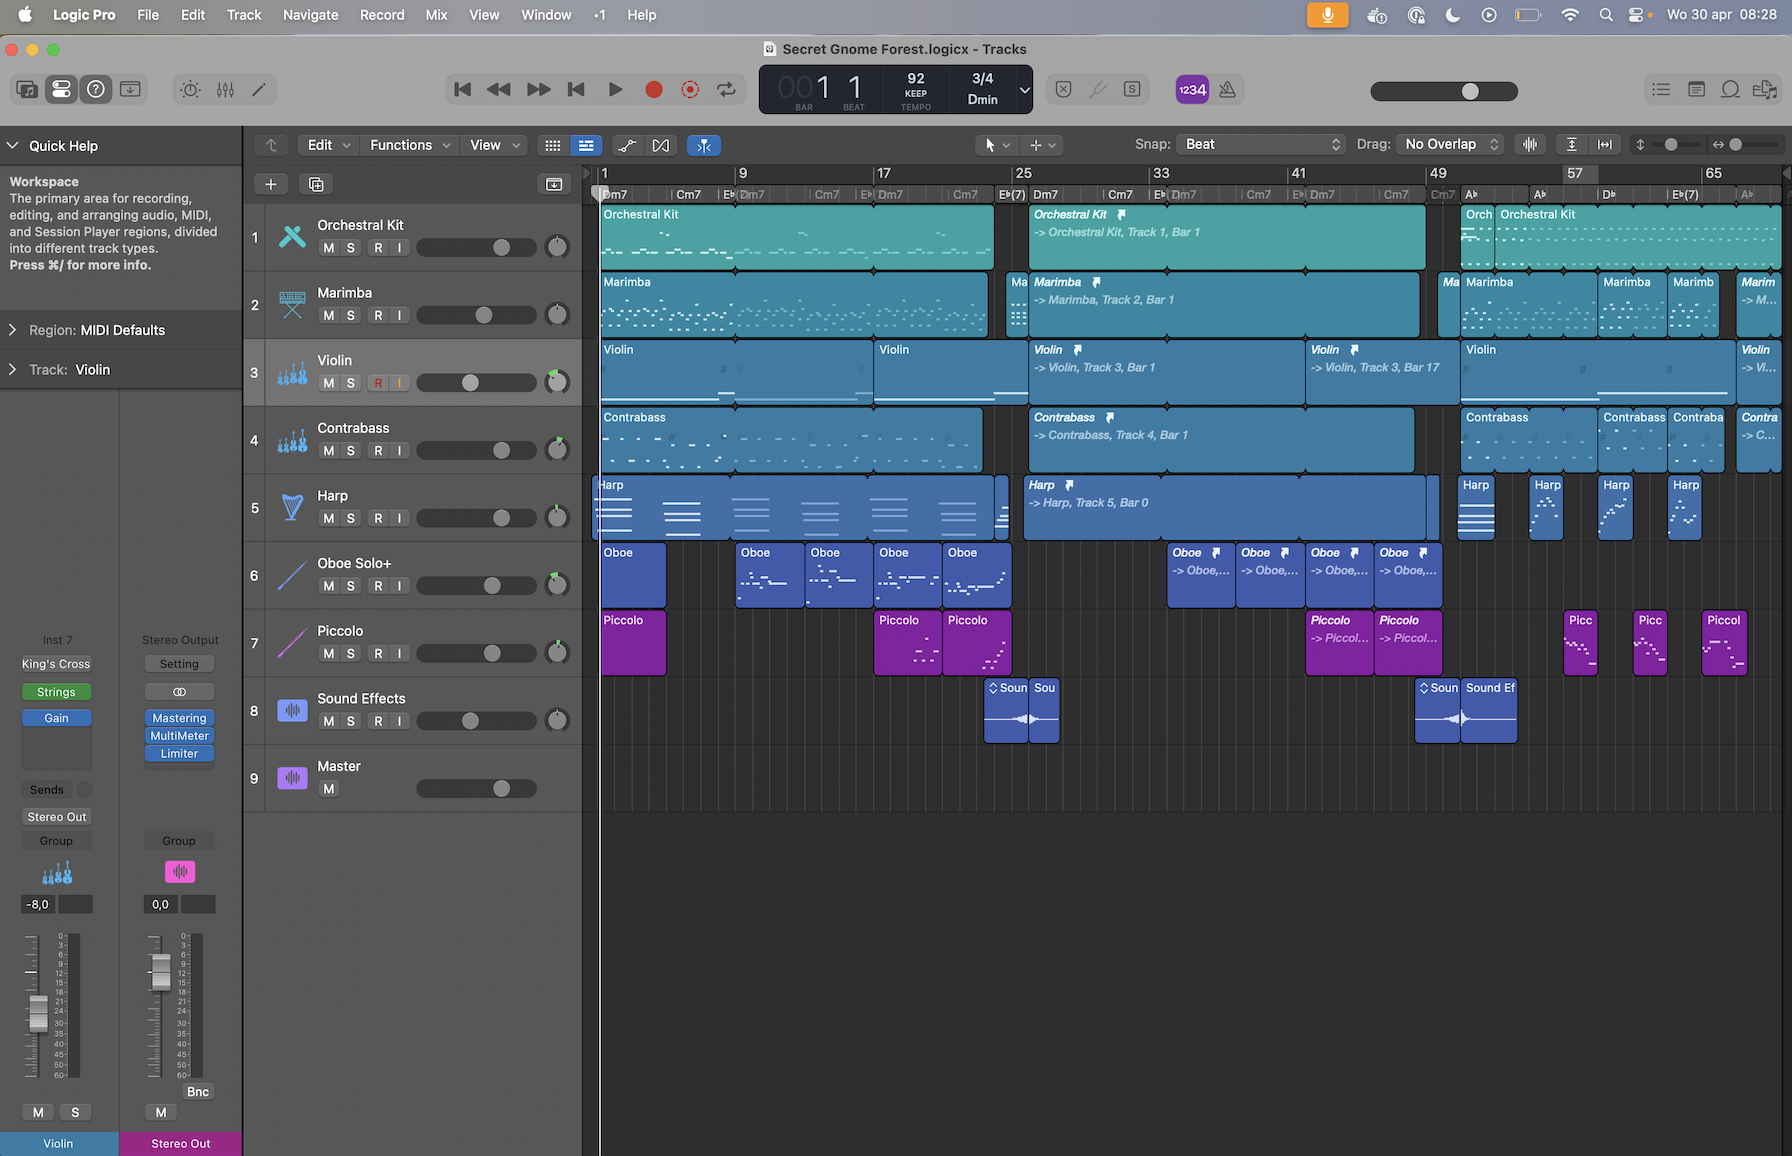The width and height of the screenshot is (1792, 1156).
Task: Open the Functions dropdown menu
Action: (410, 145)
